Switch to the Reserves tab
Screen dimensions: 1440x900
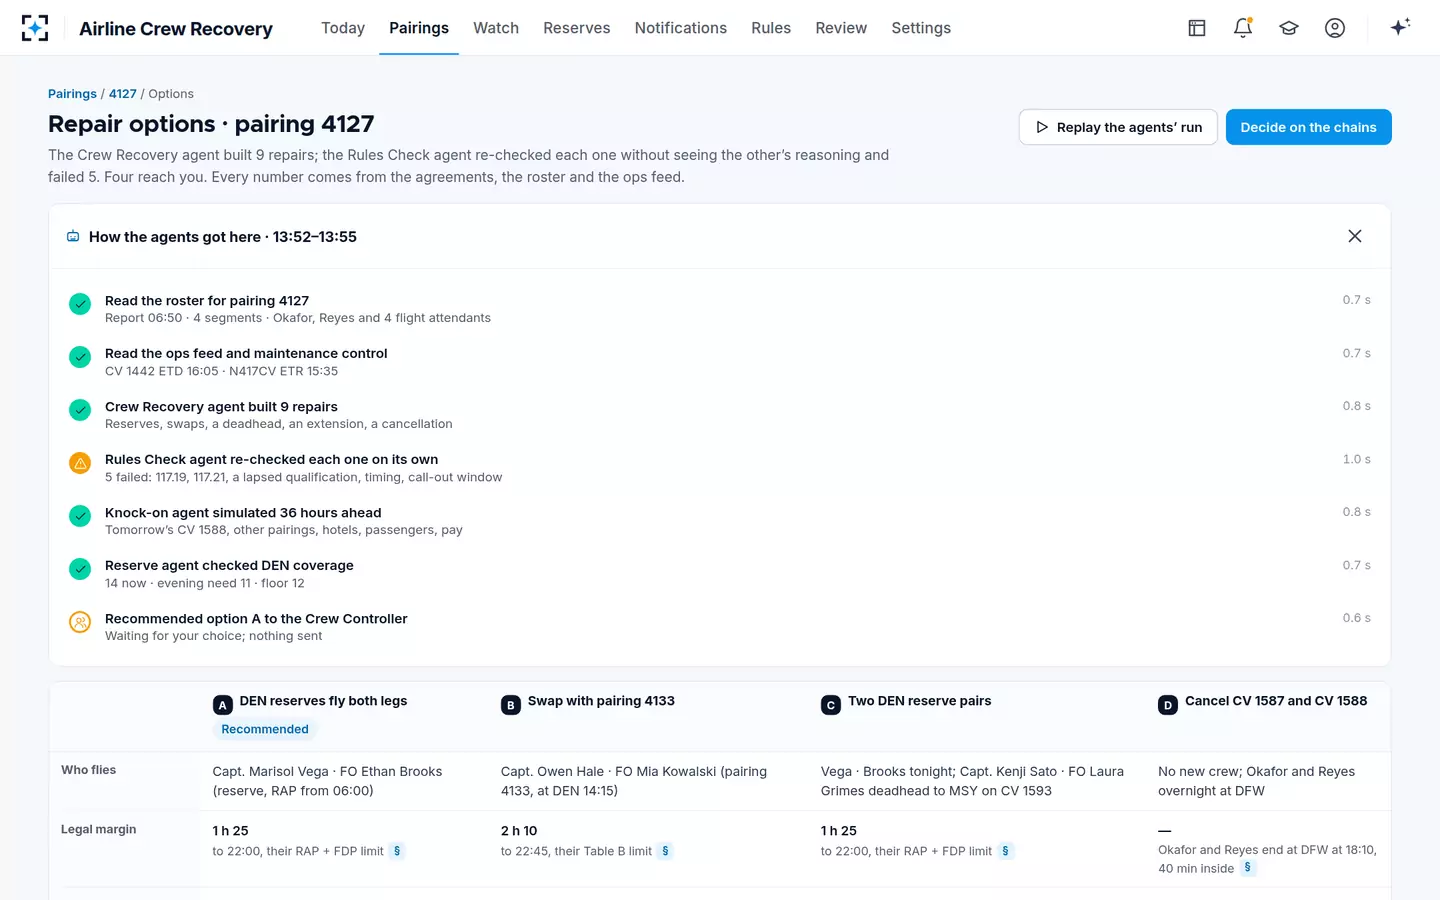tap(576, 28)
